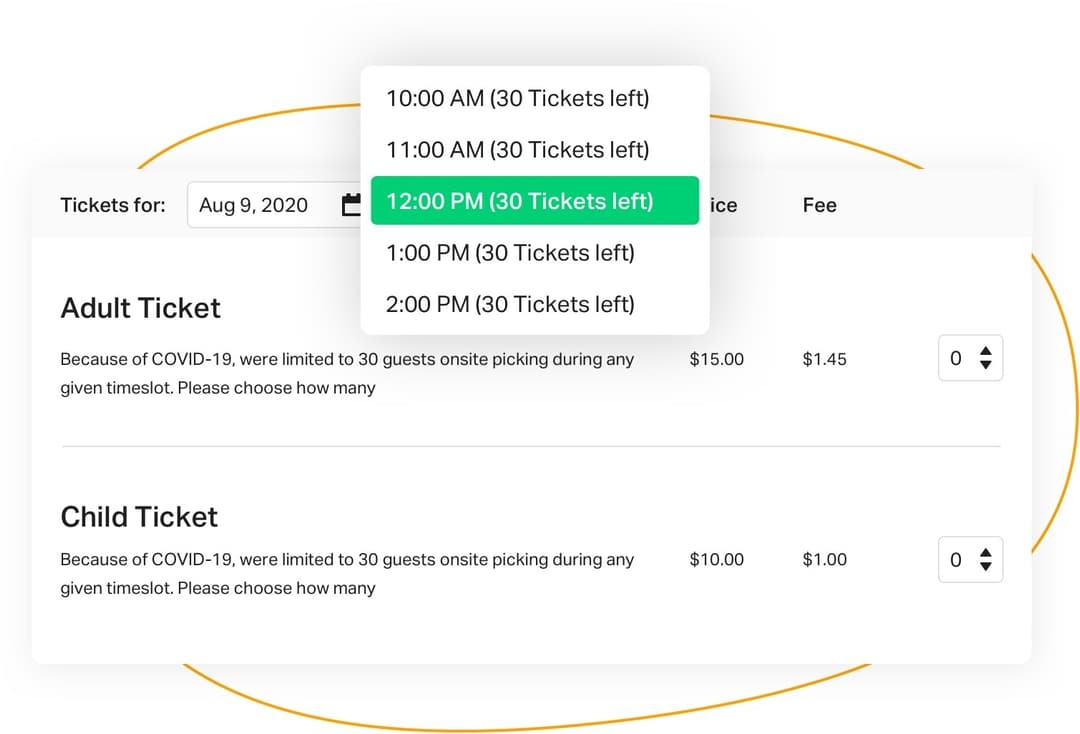Click the Child Ticket quantity decrease arrow
The height and width of the screenshot is (734, 1080).
tap(986, 566)
